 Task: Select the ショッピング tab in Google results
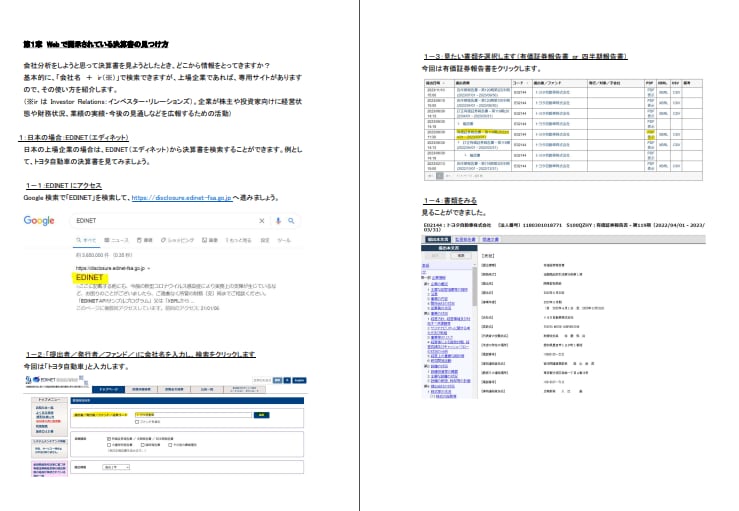(x=177, y=240)
